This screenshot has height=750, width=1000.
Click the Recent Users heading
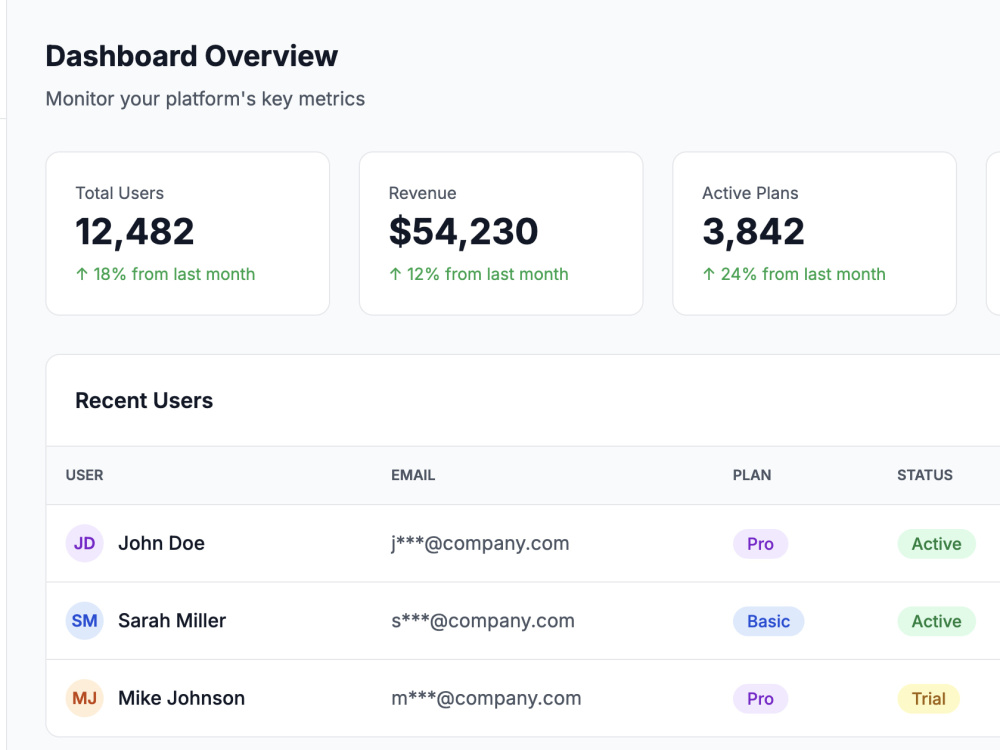click(x=144, y=401)
